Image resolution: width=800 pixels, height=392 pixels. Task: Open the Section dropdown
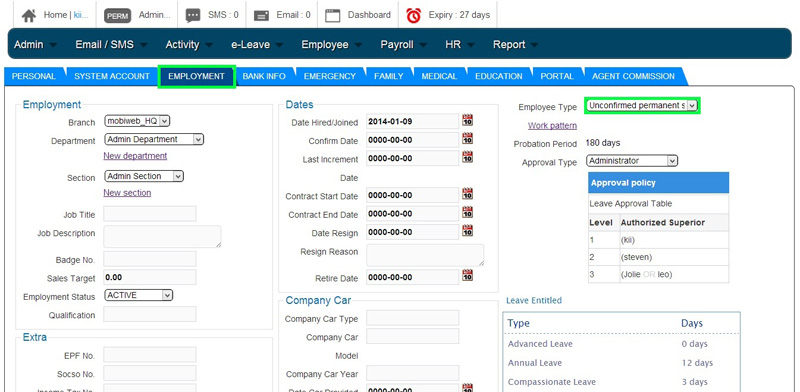(144, 176)
